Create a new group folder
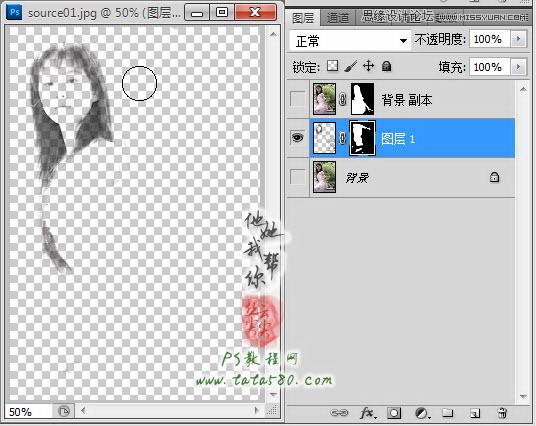This screenshot has width=536, height=426. [447, 413]
